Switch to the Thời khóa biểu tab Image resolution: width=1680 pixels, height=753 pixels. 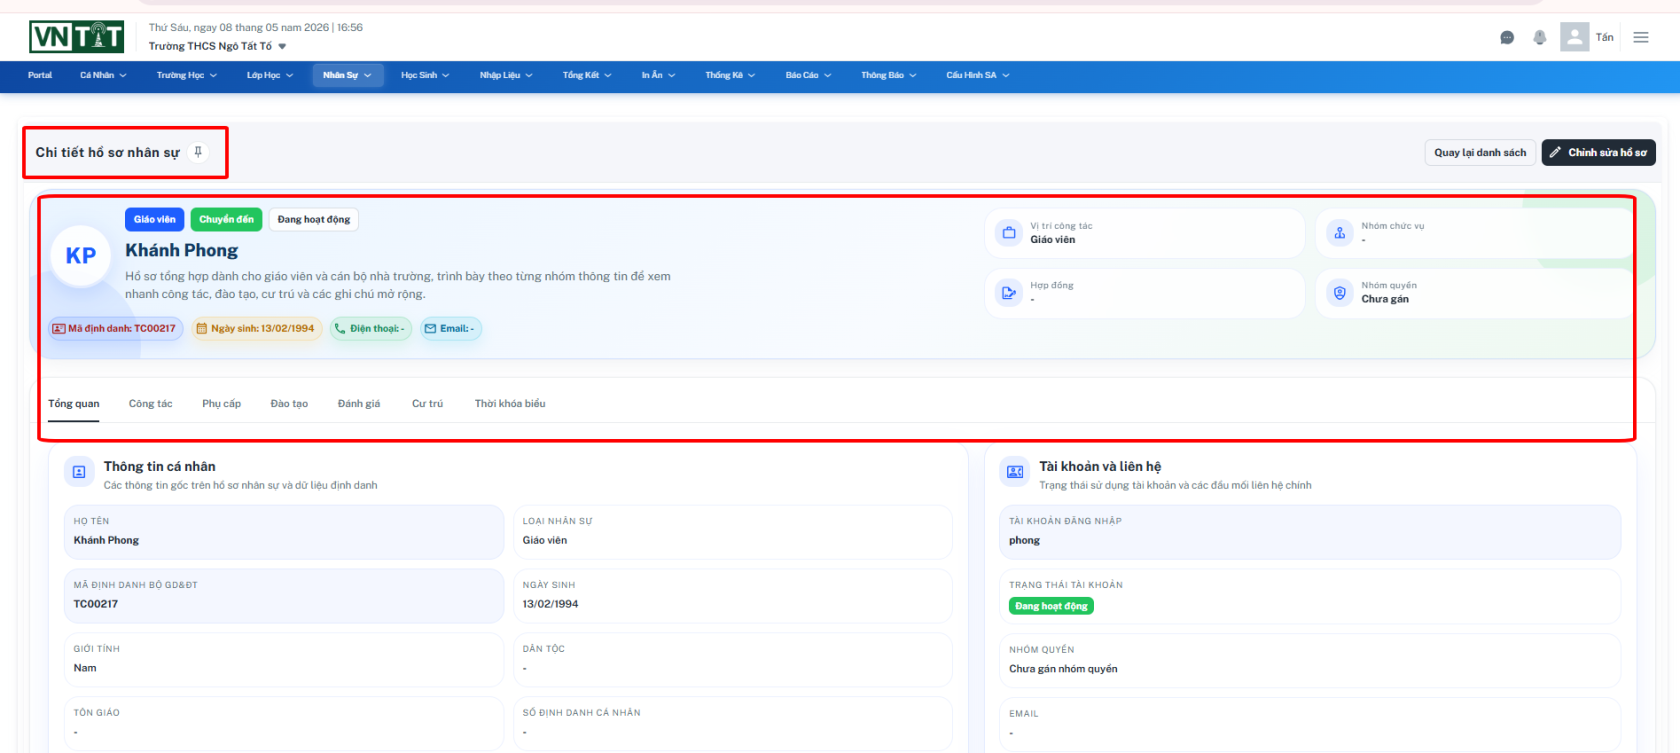510,404
